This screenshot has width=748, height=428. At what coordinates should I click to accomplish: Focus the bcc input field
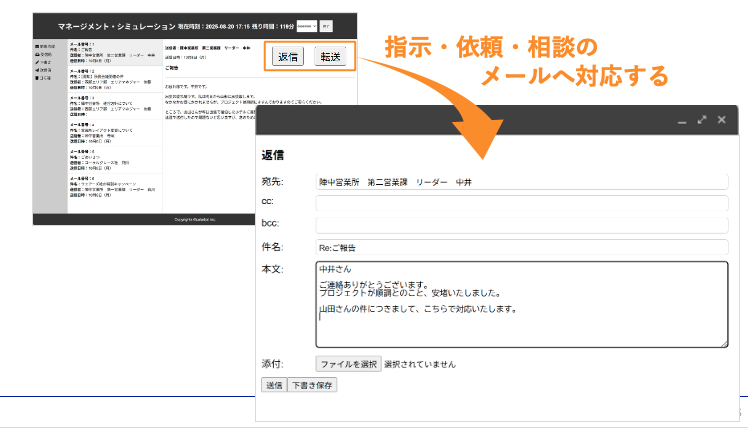[x=521, y=225]
